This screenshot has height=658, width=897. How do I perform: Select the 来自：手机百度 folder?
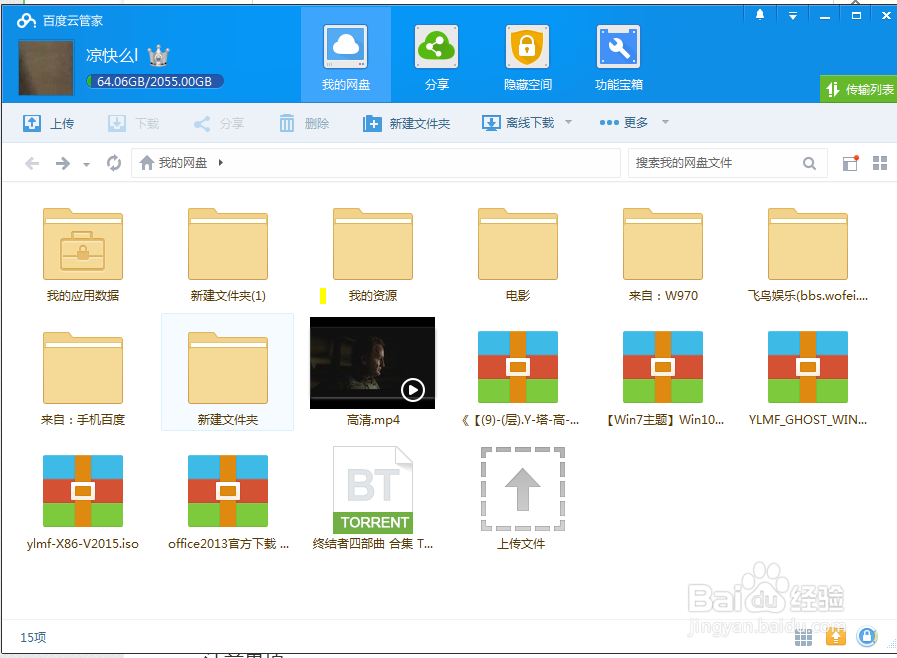83,379
